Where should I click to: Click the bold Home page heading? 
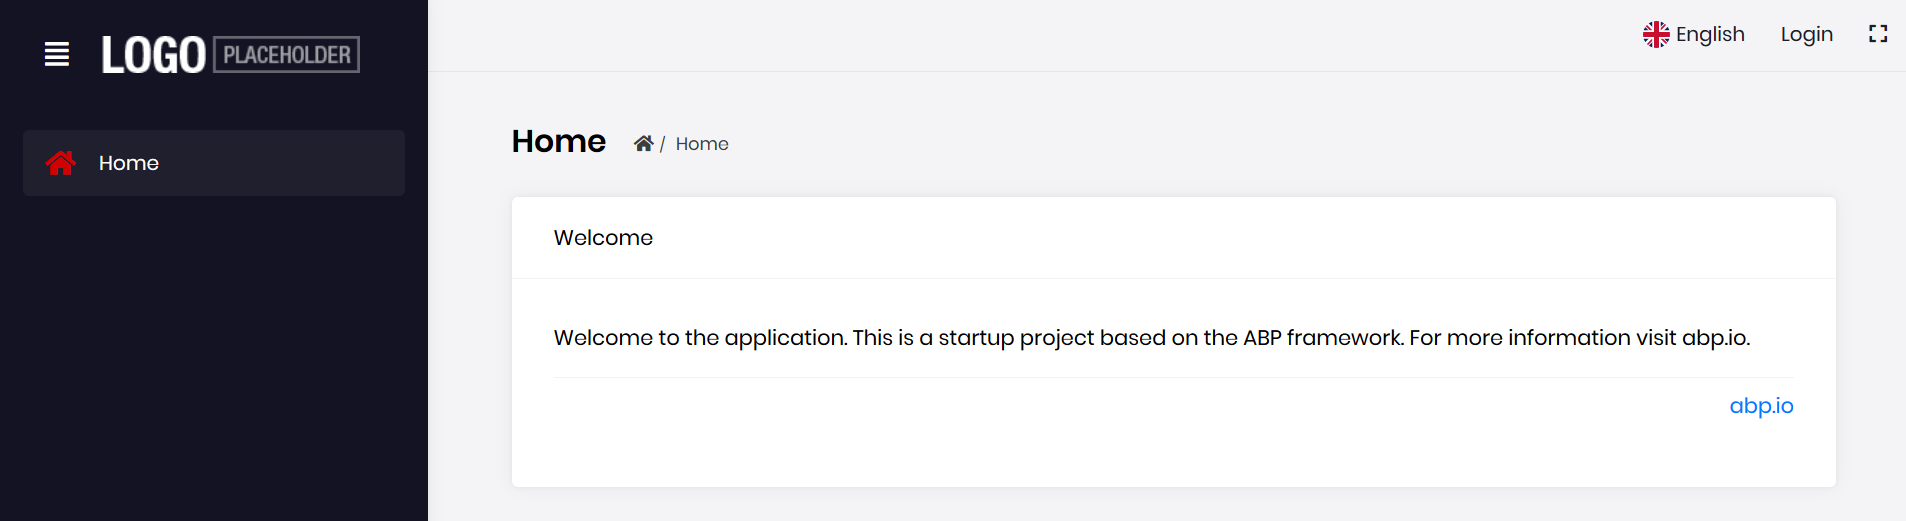point(559,142)
